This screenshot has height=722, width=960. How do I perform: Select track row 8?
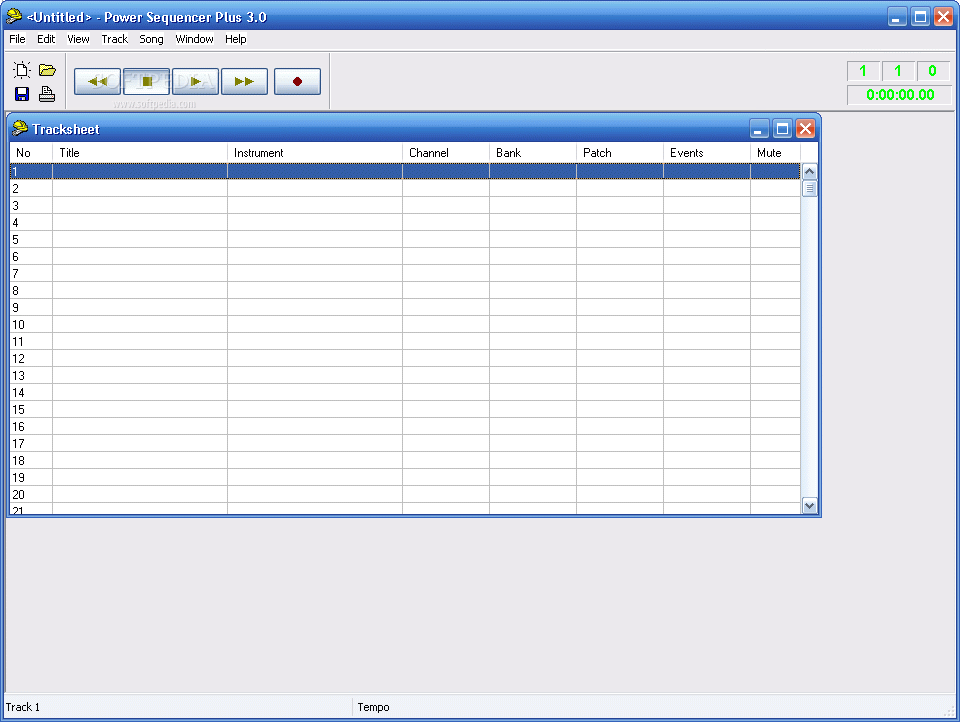[405, 290]
